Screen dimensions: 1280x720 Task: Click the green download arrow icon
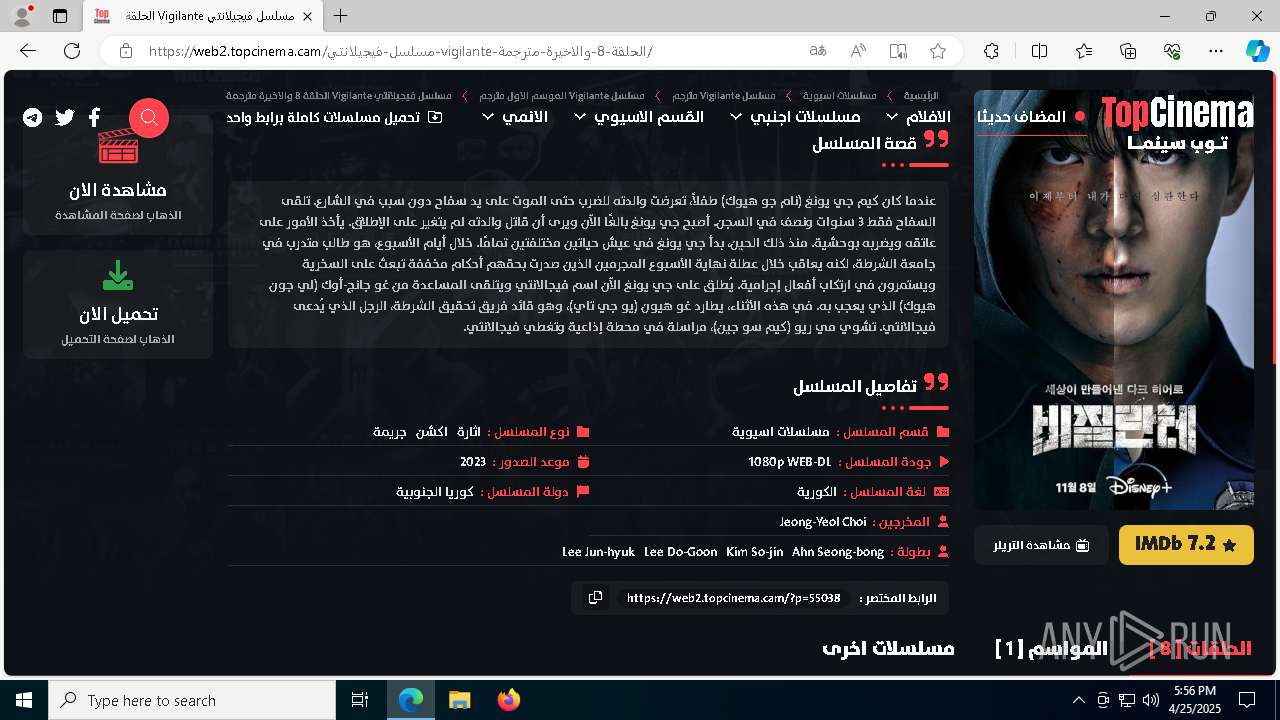pyautogui.click(x=118, y=275)
